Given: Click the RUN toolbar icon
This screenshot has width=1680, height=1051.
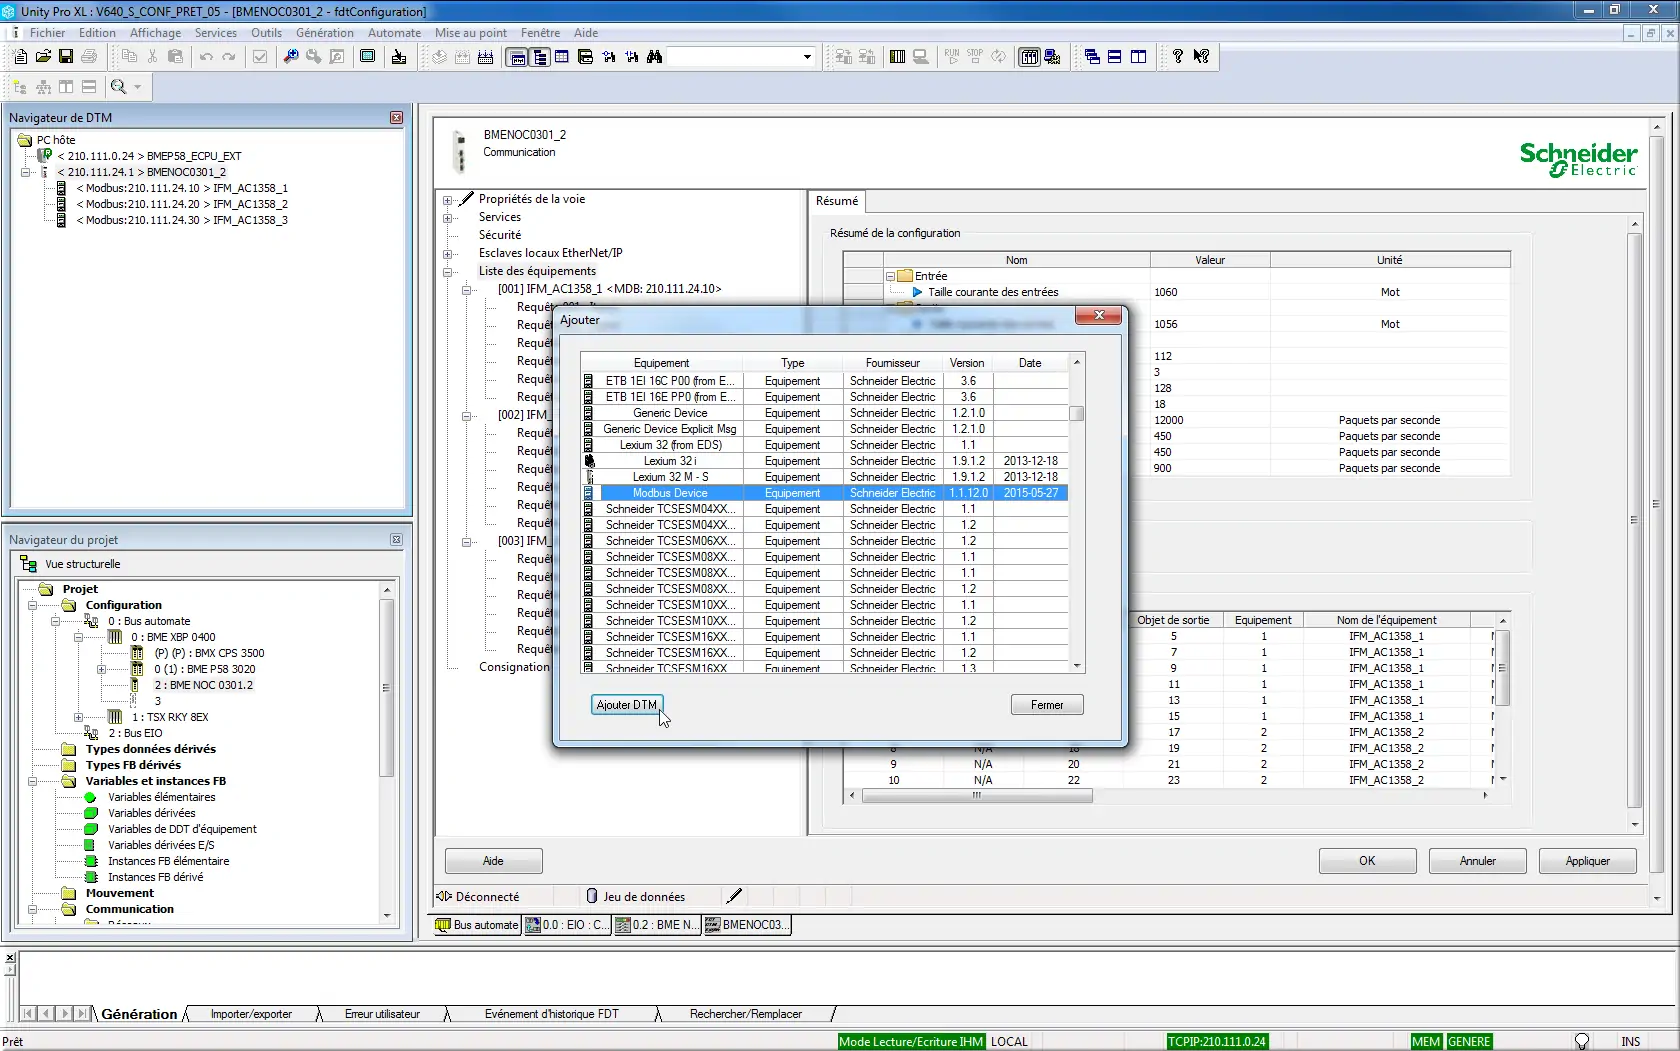Looking at the screenshot, I should pos(951,57).
